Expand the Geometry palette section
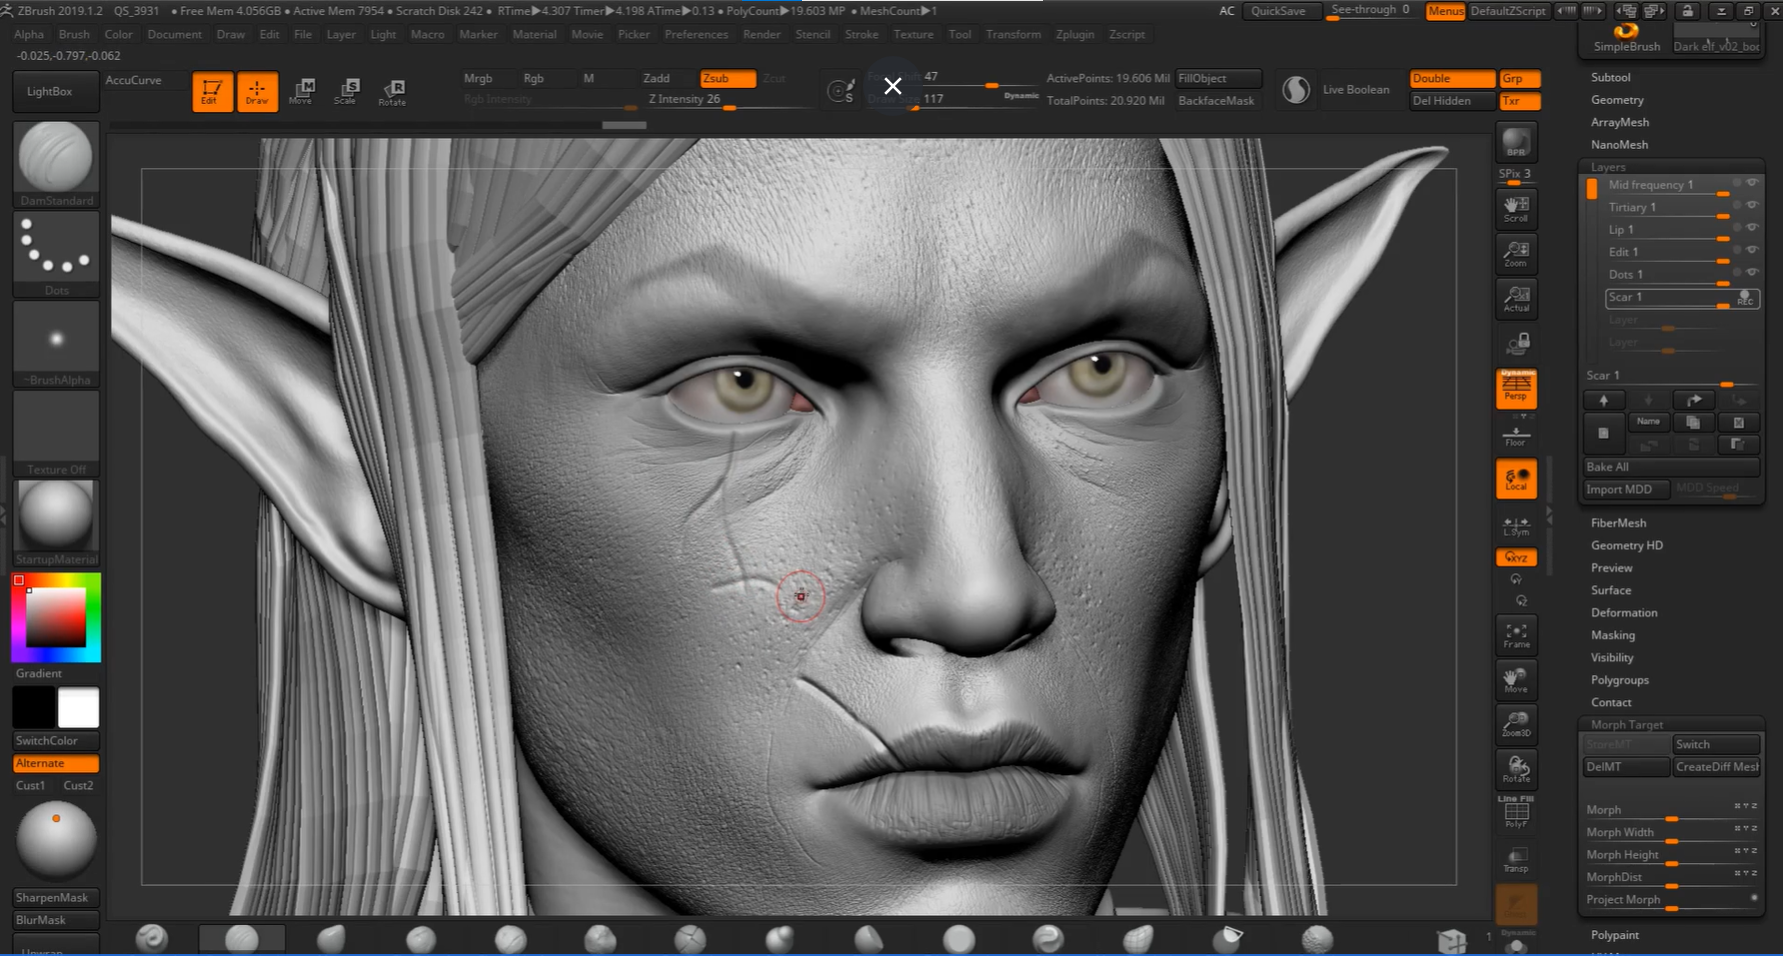The width and height of the screenshot is (1783, 956). pyautogui.click(x=1617, y=100)
